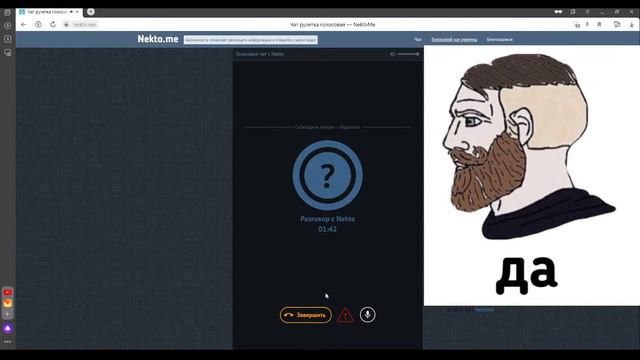Click the incognito glasses icon in the title bar
Image resolution: width=640 pixels, height=360 pixels.
[558, 12]
